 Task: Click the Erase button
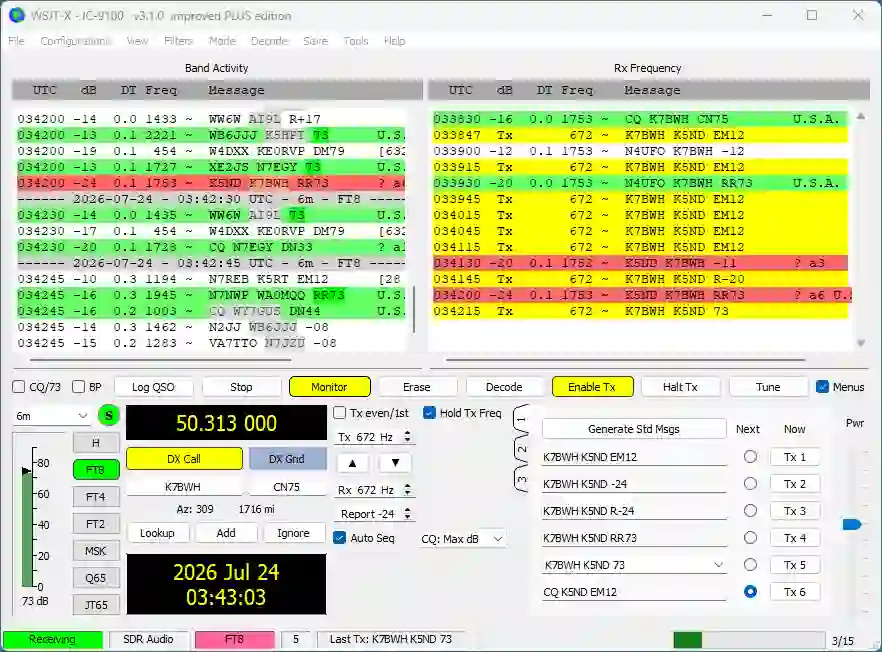click(417, 387)
